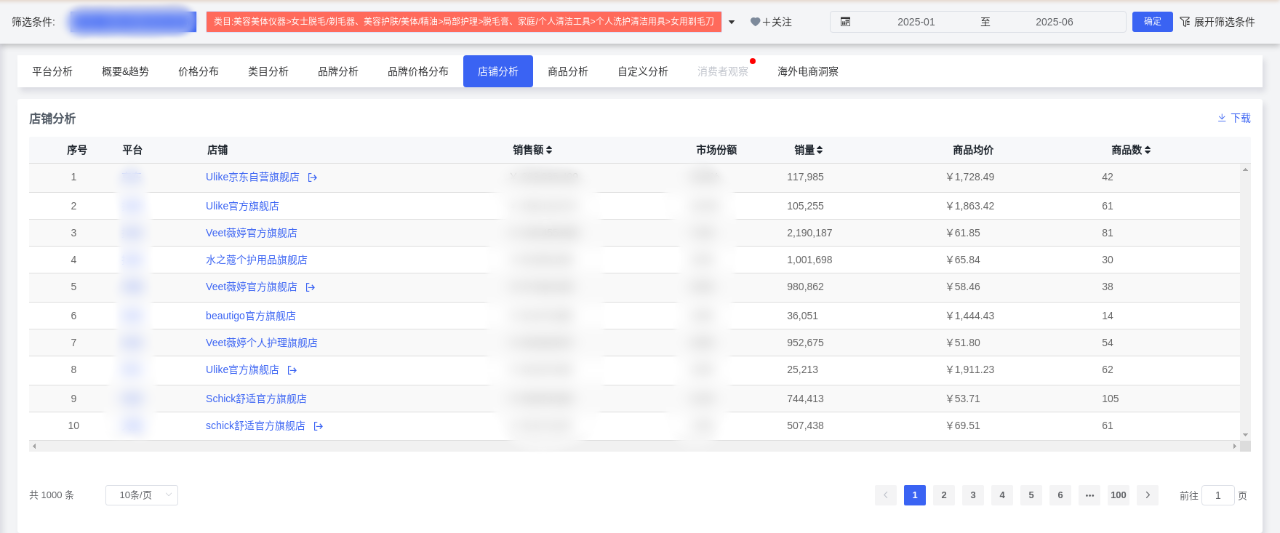Go to page 6 in pagination
The height and width of the screenshot is (533, 1280).
(1060, 495)
